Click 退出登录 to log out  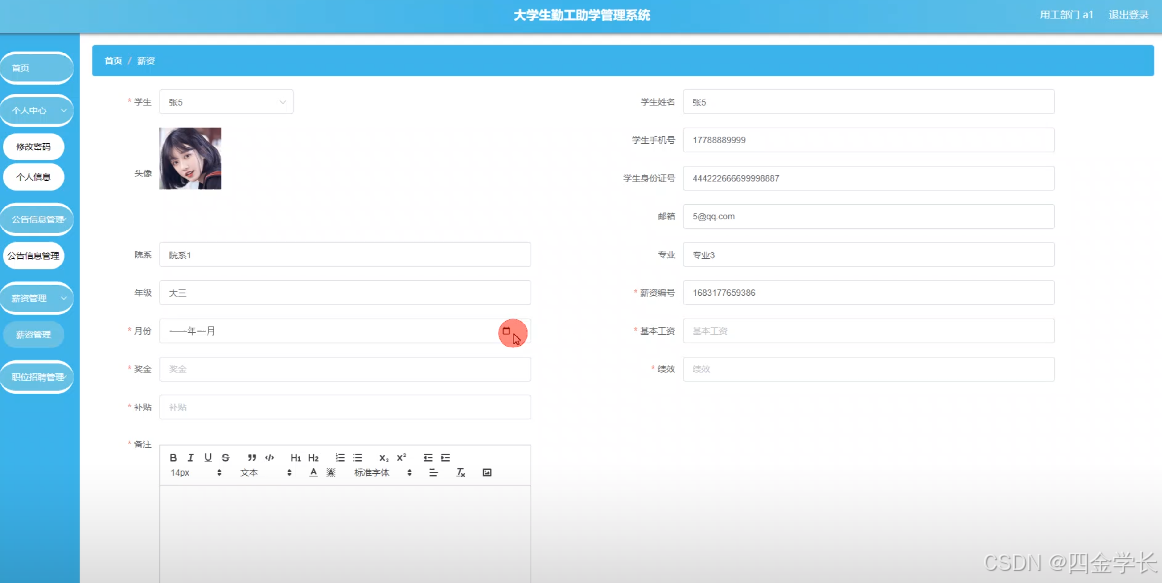[x=1128, y=15]
